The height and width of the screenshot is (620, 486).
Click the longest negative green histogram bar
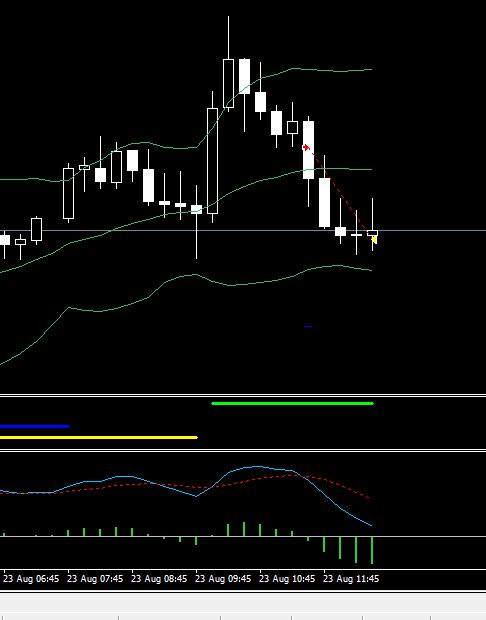(372, 550)
